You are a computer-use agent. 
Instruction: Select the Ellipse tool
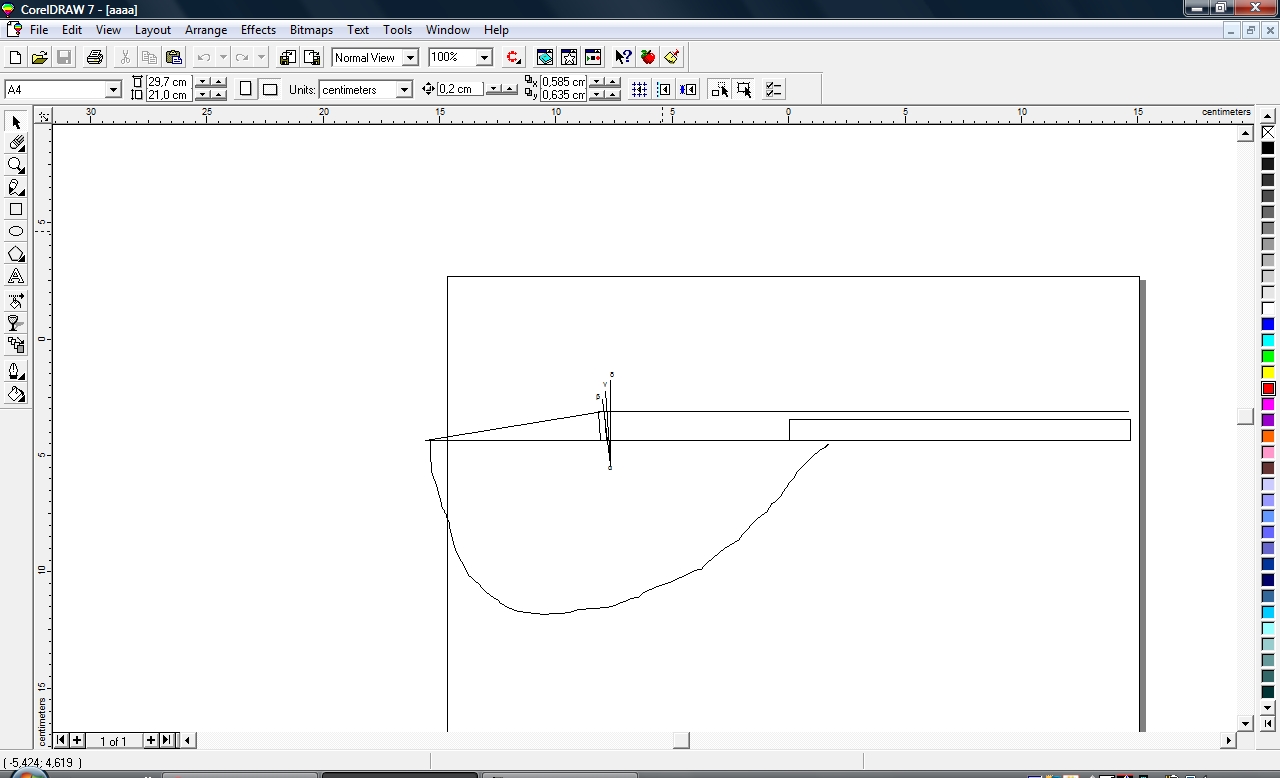tap(16, 232)
